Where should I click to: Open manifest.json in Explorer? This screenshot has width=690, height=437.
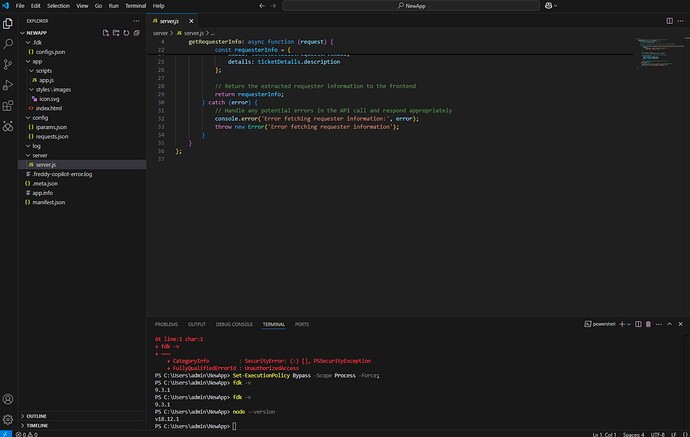pos(82,202)
